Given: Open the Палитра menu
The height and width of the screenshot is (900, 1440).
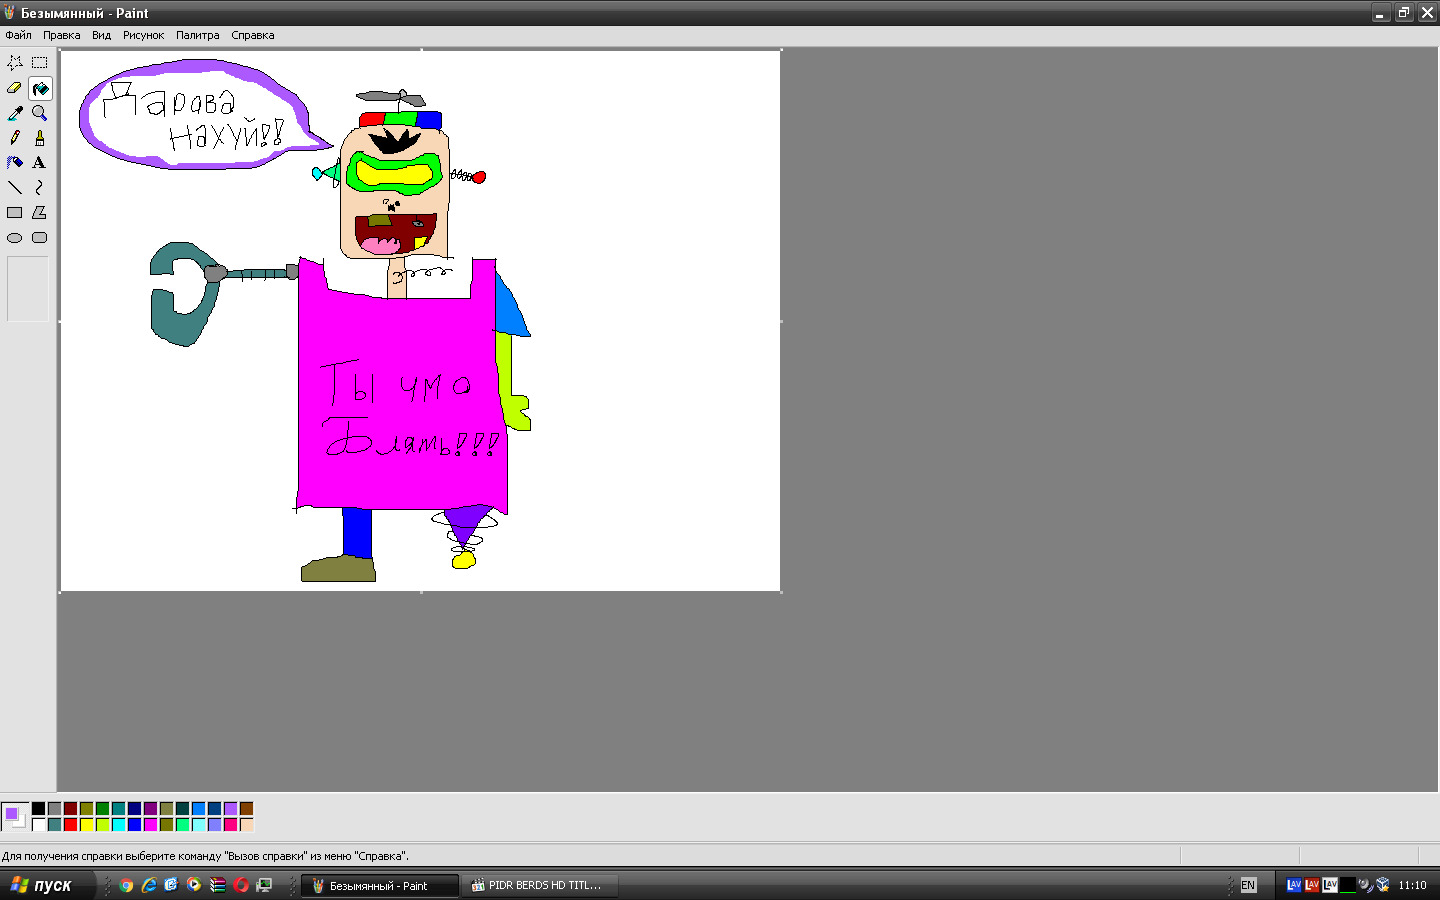Looking at the screenshot, I should [198, 35].
